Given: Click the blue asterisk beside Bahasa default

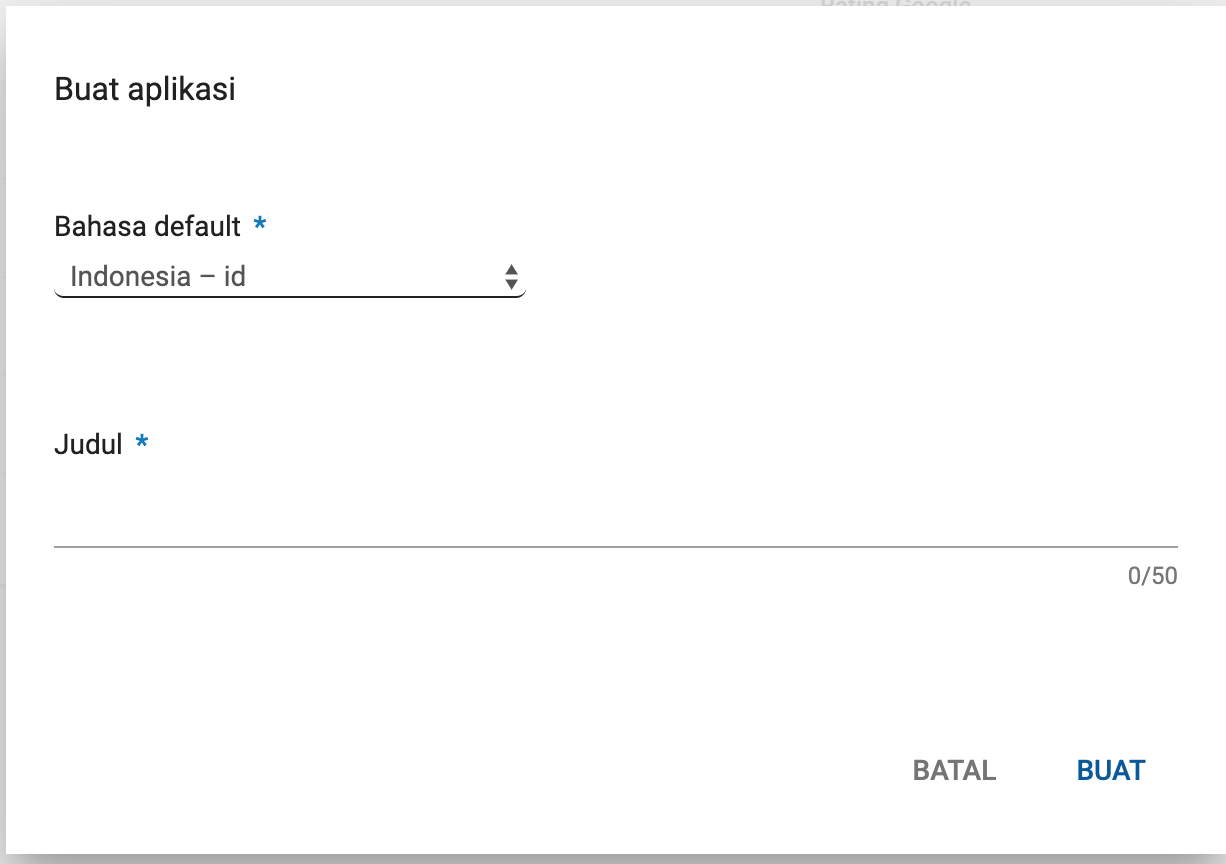Looking at the screenshot, I should coord(260,226).
